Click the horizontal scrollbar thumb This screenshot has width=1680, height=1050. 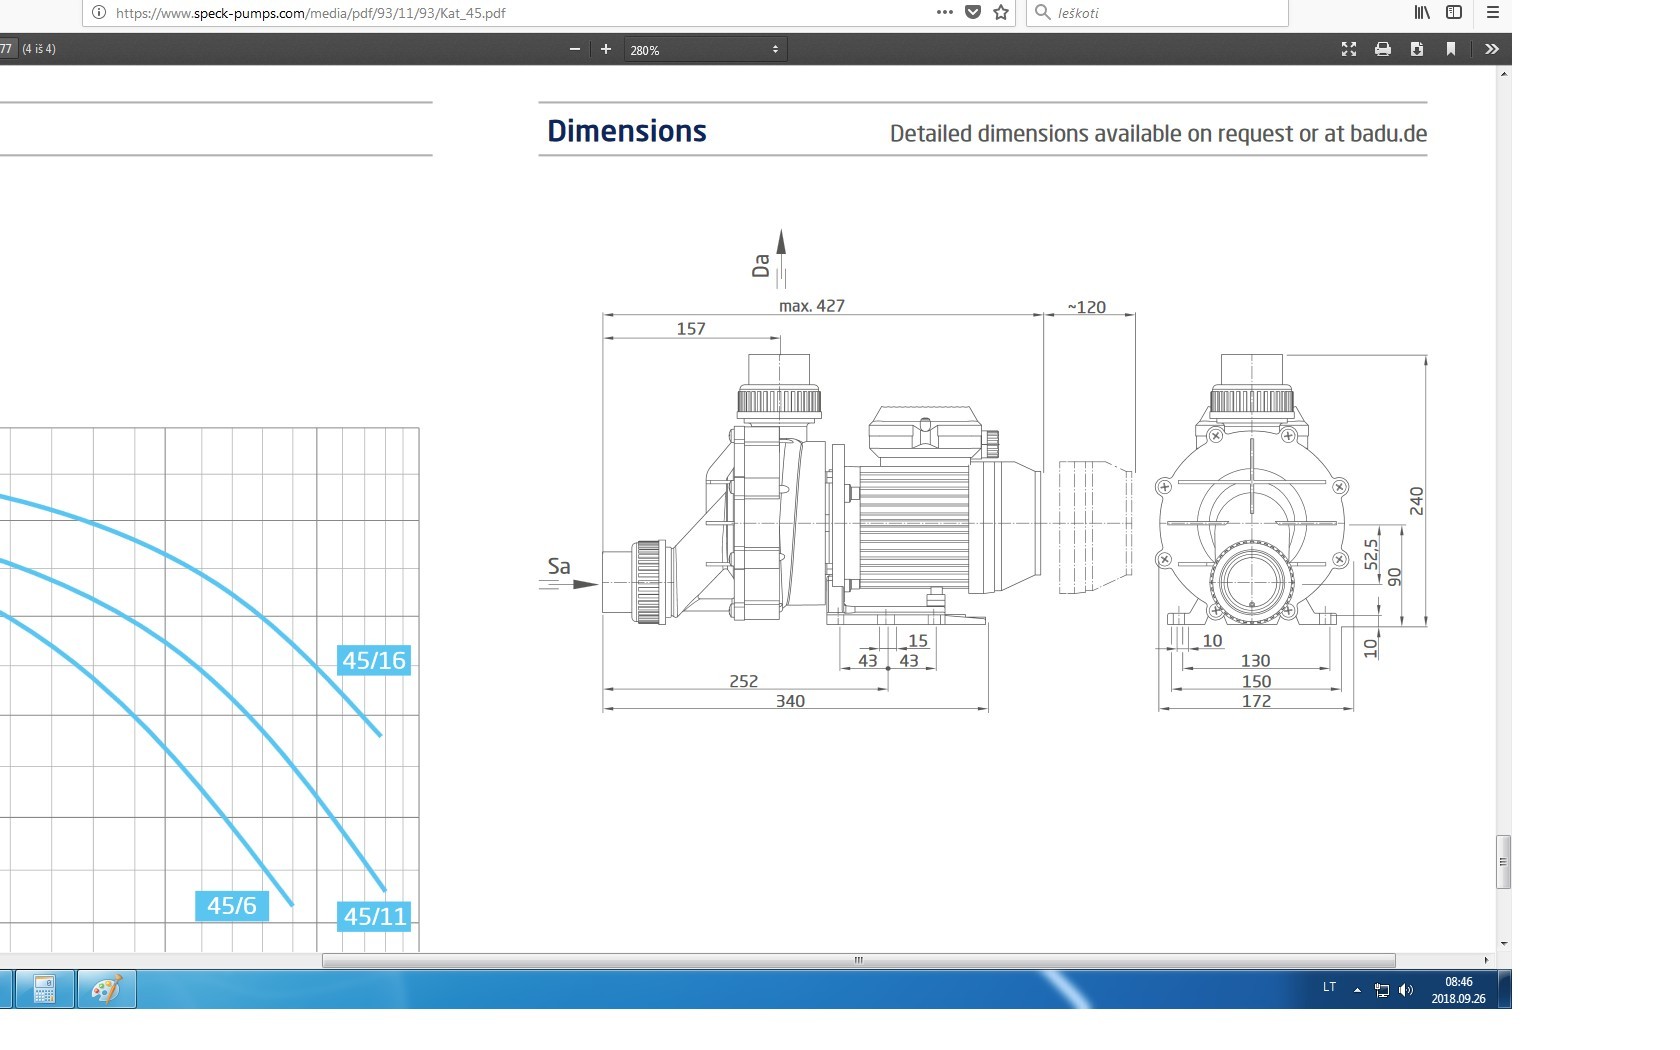[858, 960]
